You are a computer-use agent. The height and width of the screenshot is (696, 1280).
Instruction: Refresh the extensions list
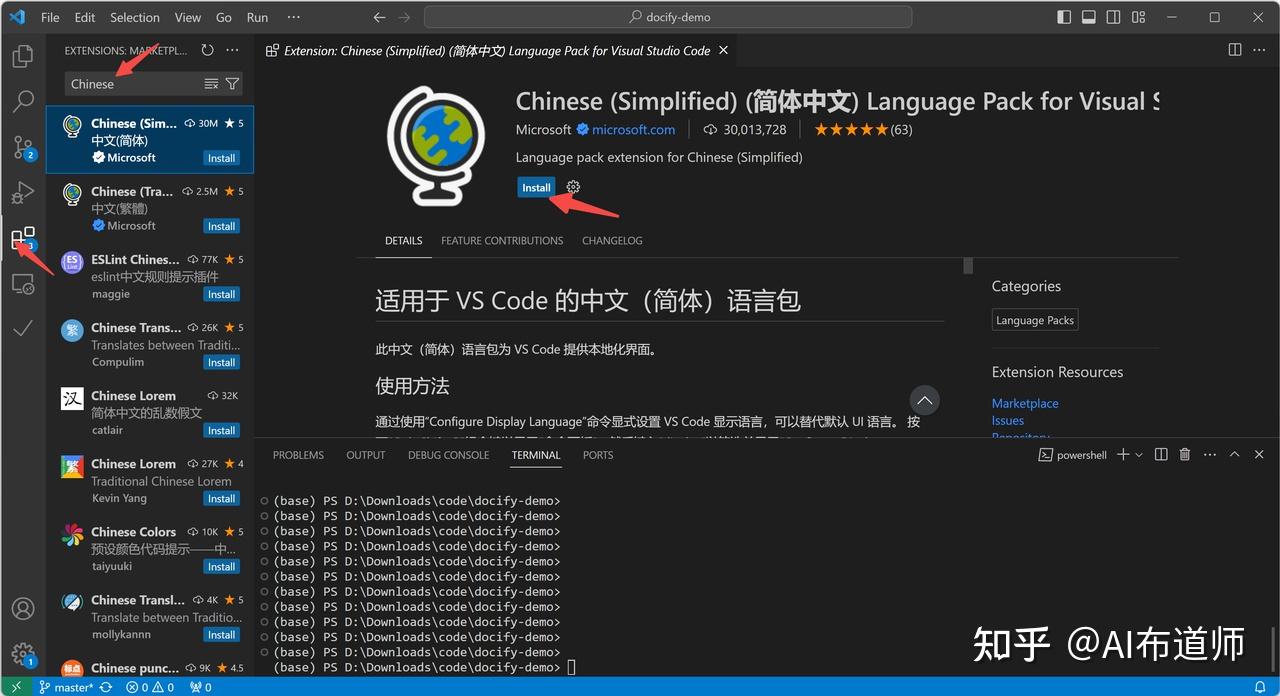point(207,50)
